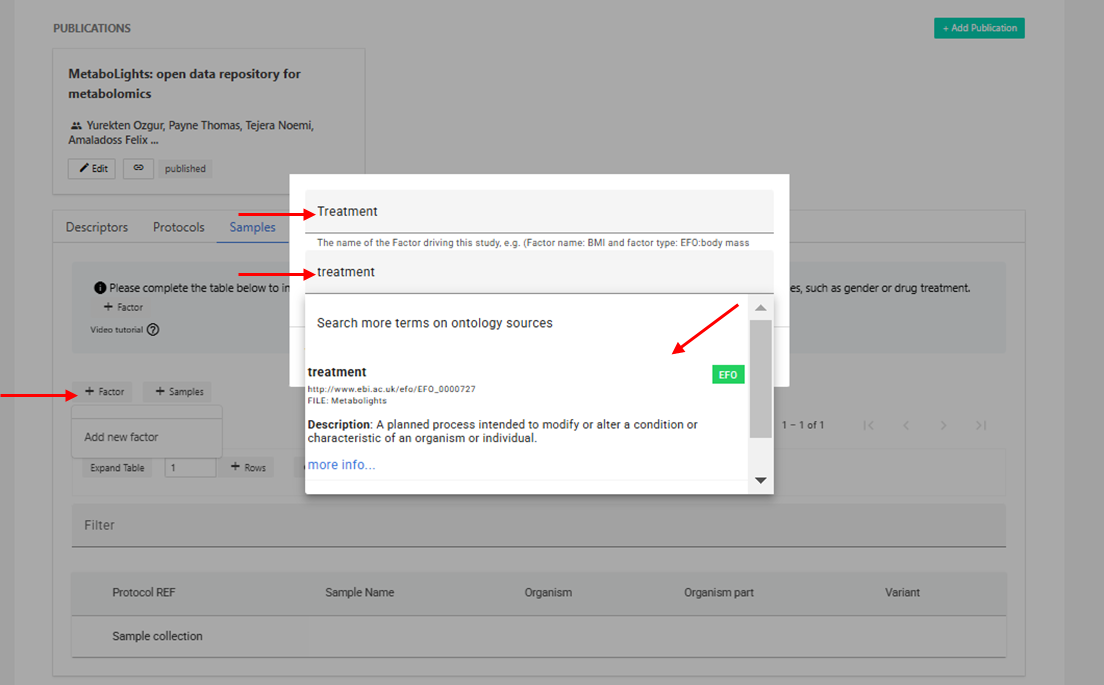Switch to the Protocols tab
This screenshot has height=685, width=1104.
pyautogui.click(x=179, y=227)
